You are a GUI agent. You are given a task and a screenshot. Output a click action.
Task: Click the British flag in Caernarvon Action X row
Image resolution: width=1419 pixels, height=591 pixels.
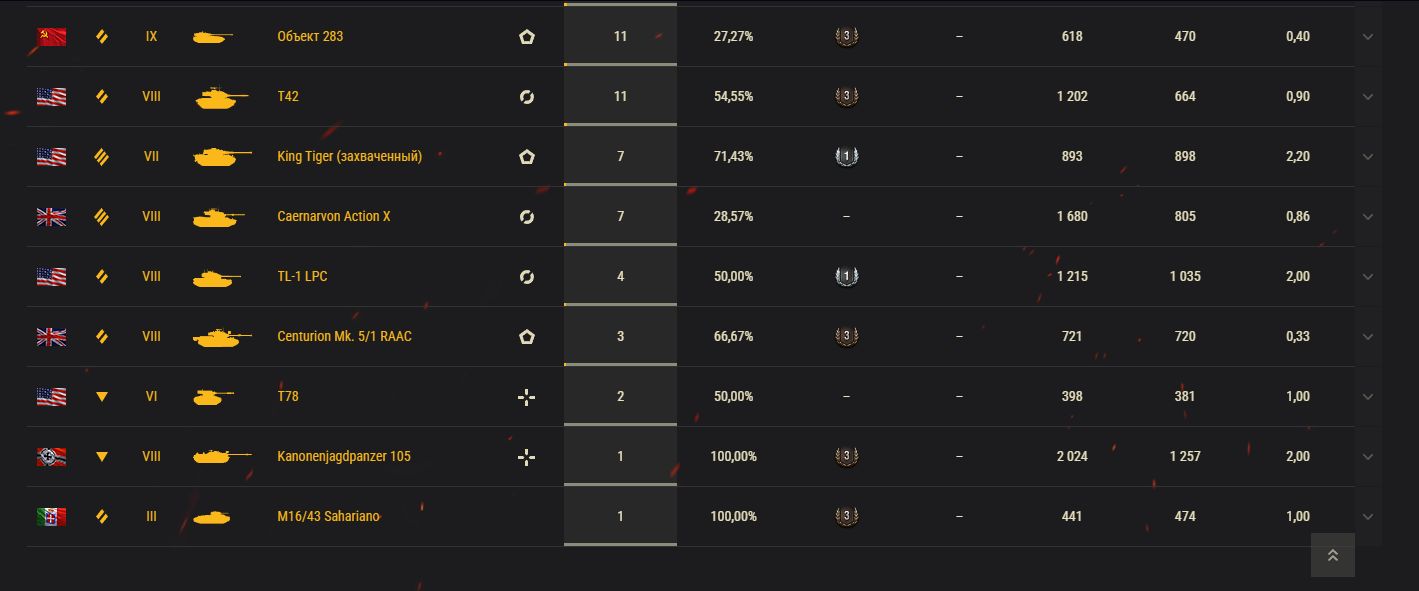point(51,217)
